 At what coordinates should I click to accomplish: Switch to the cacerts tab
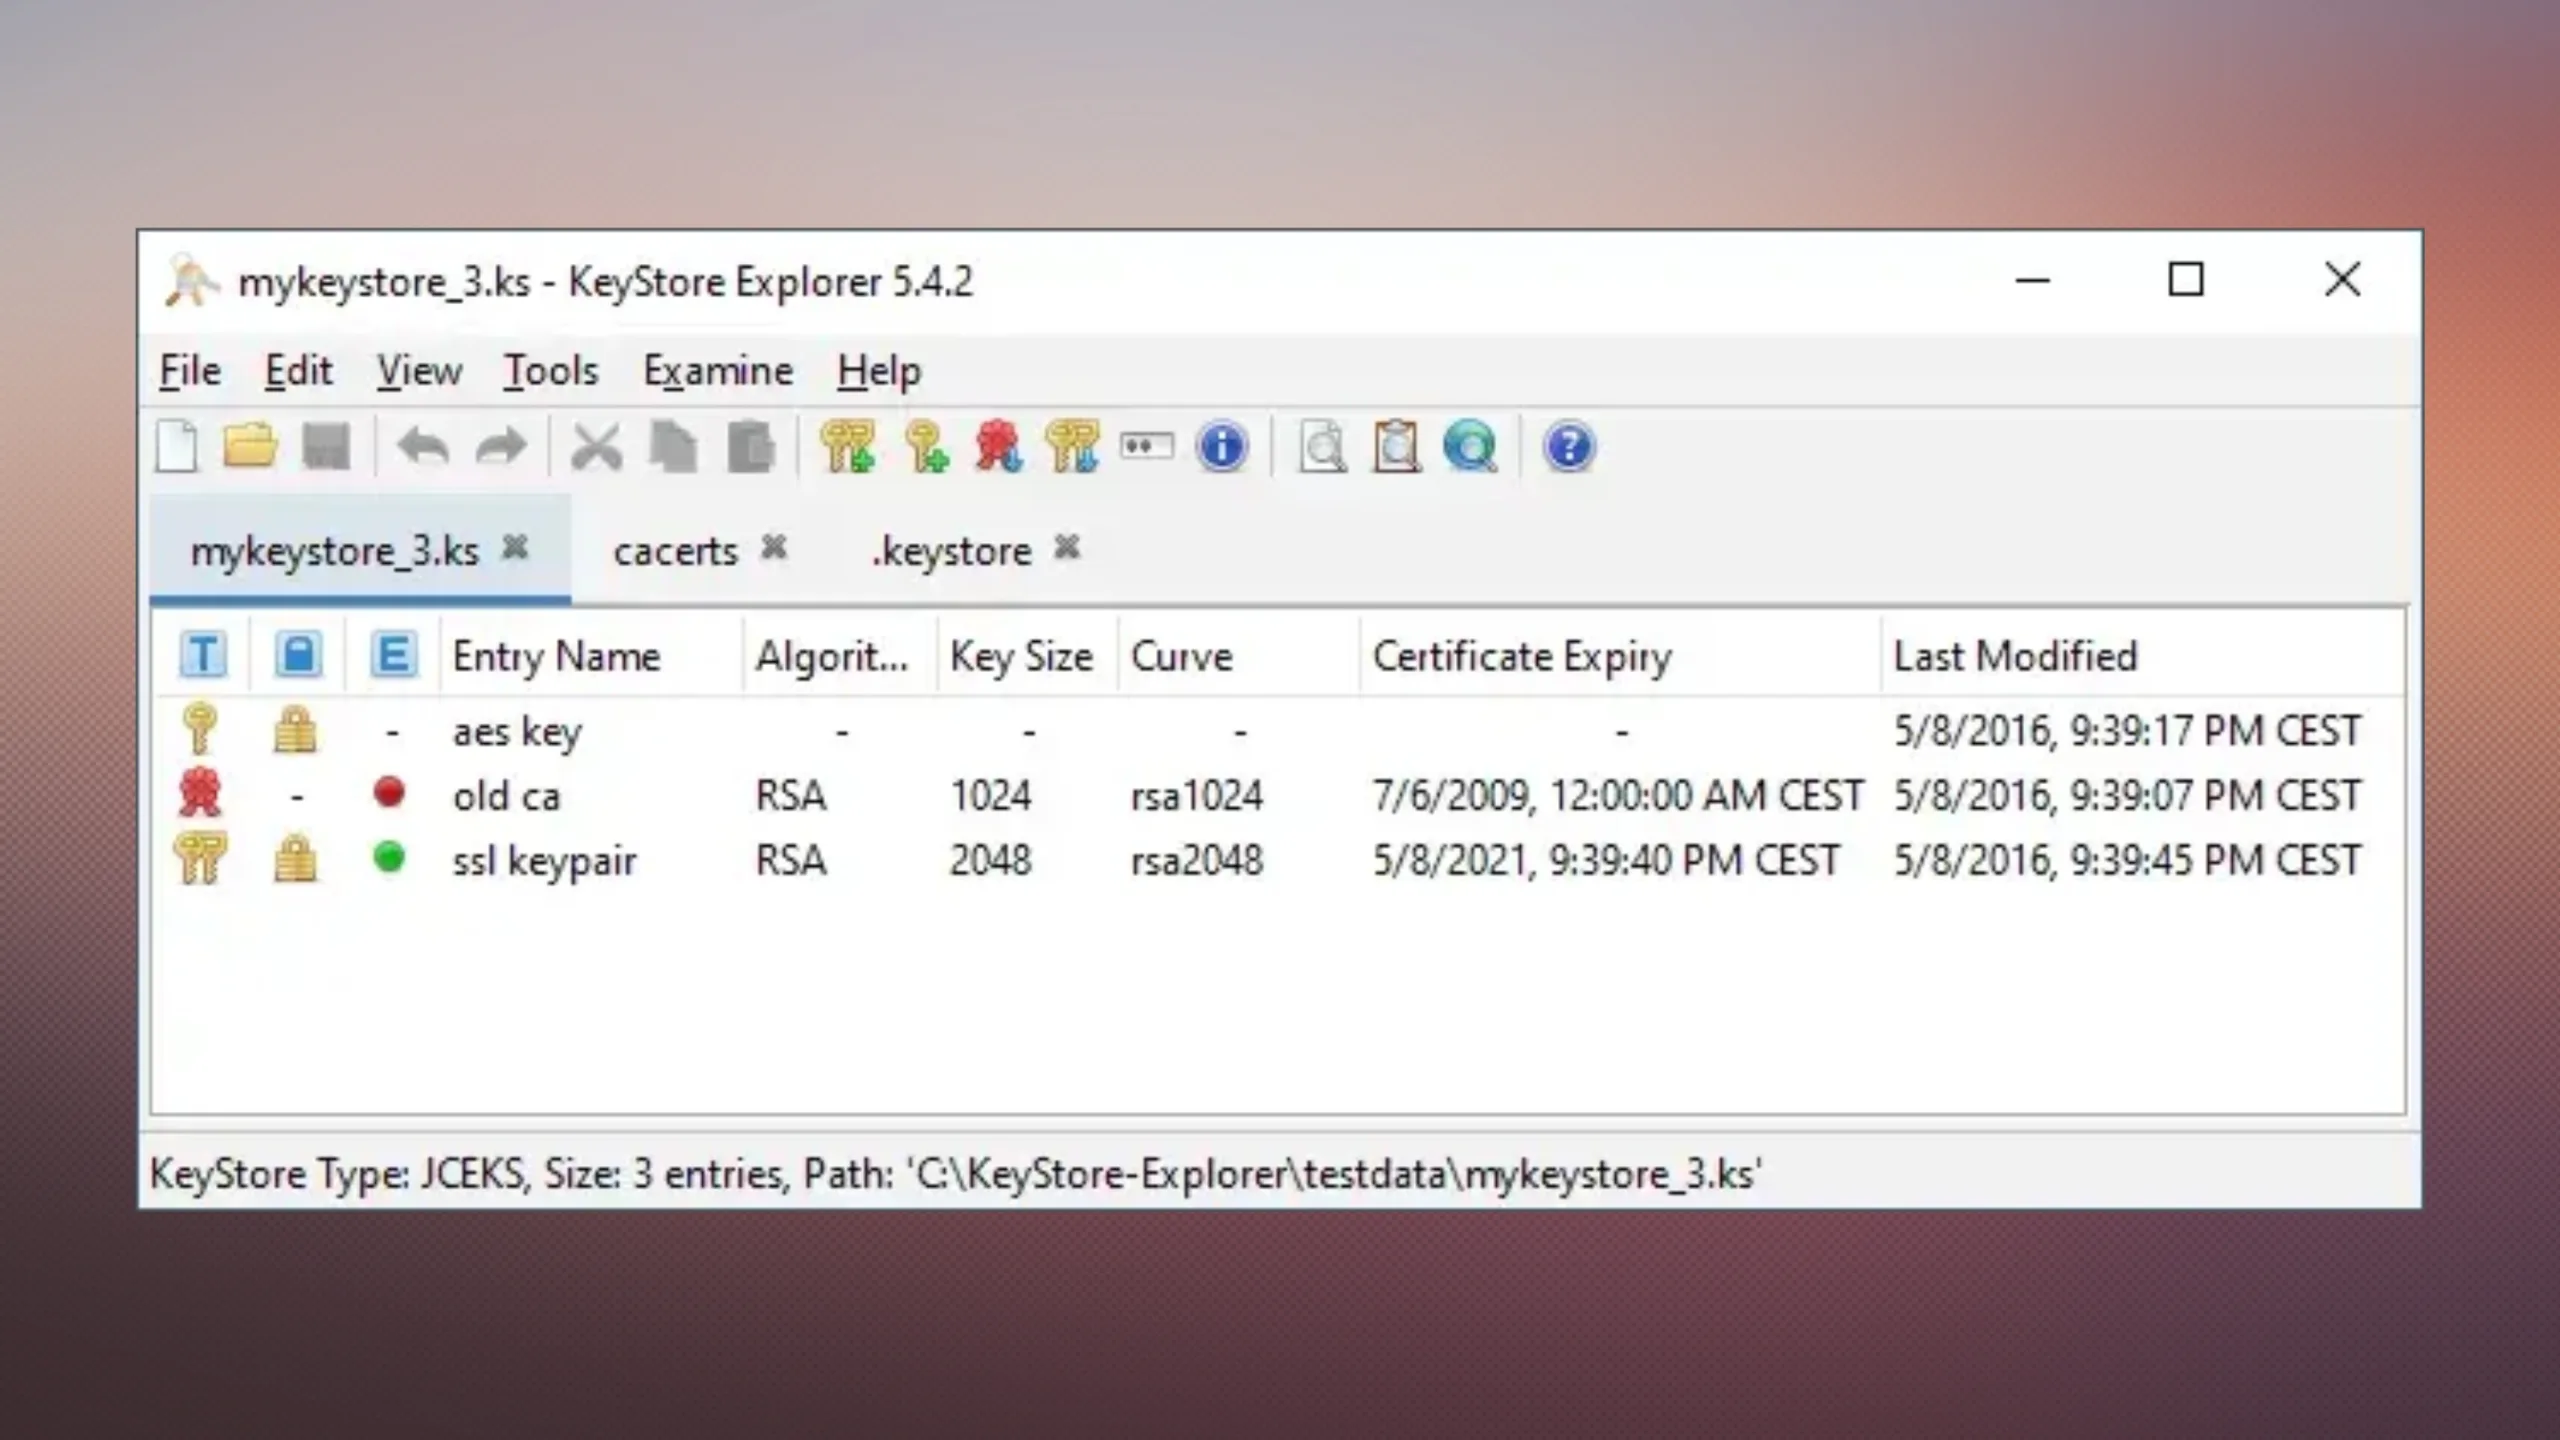pyautogui.click(x=675, y=551)
